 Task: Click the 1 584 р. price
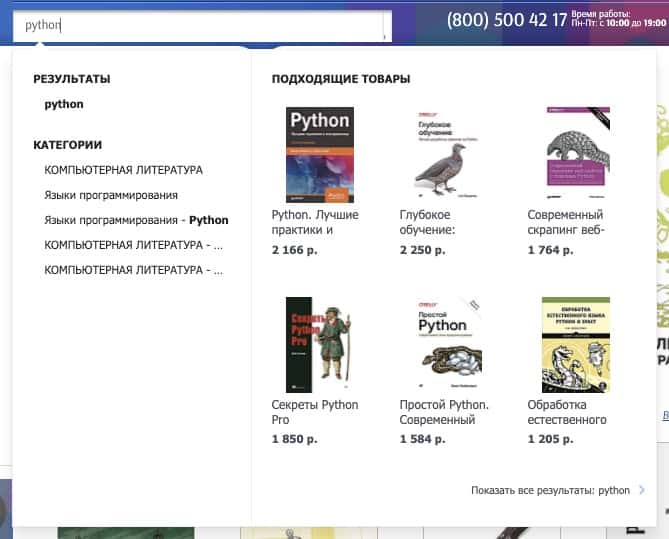point(422,439)
